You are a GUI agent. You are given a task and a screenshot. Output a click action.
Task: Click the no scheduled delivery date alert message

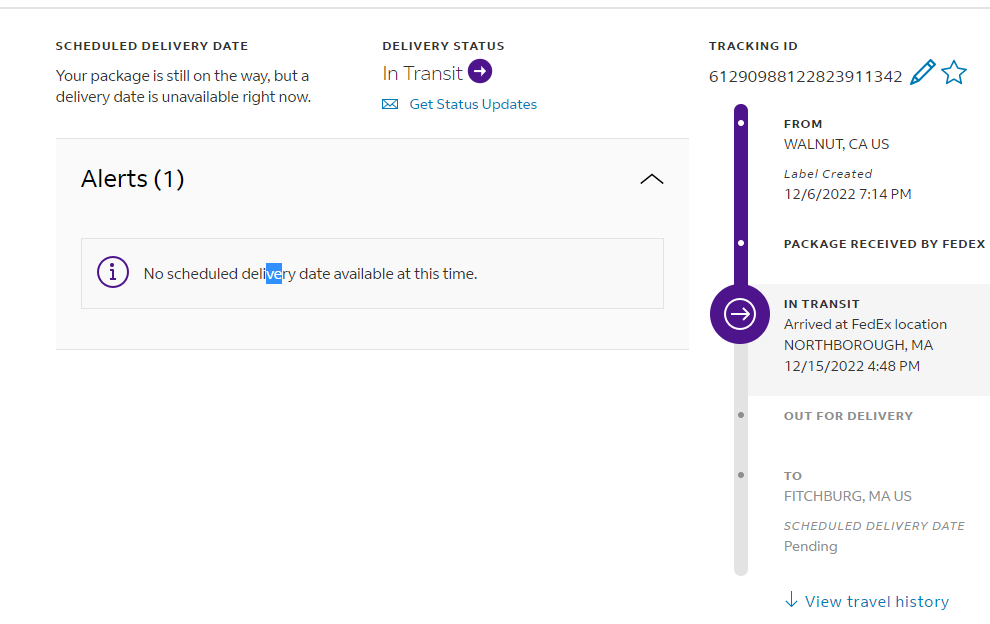tap(310, 273)
